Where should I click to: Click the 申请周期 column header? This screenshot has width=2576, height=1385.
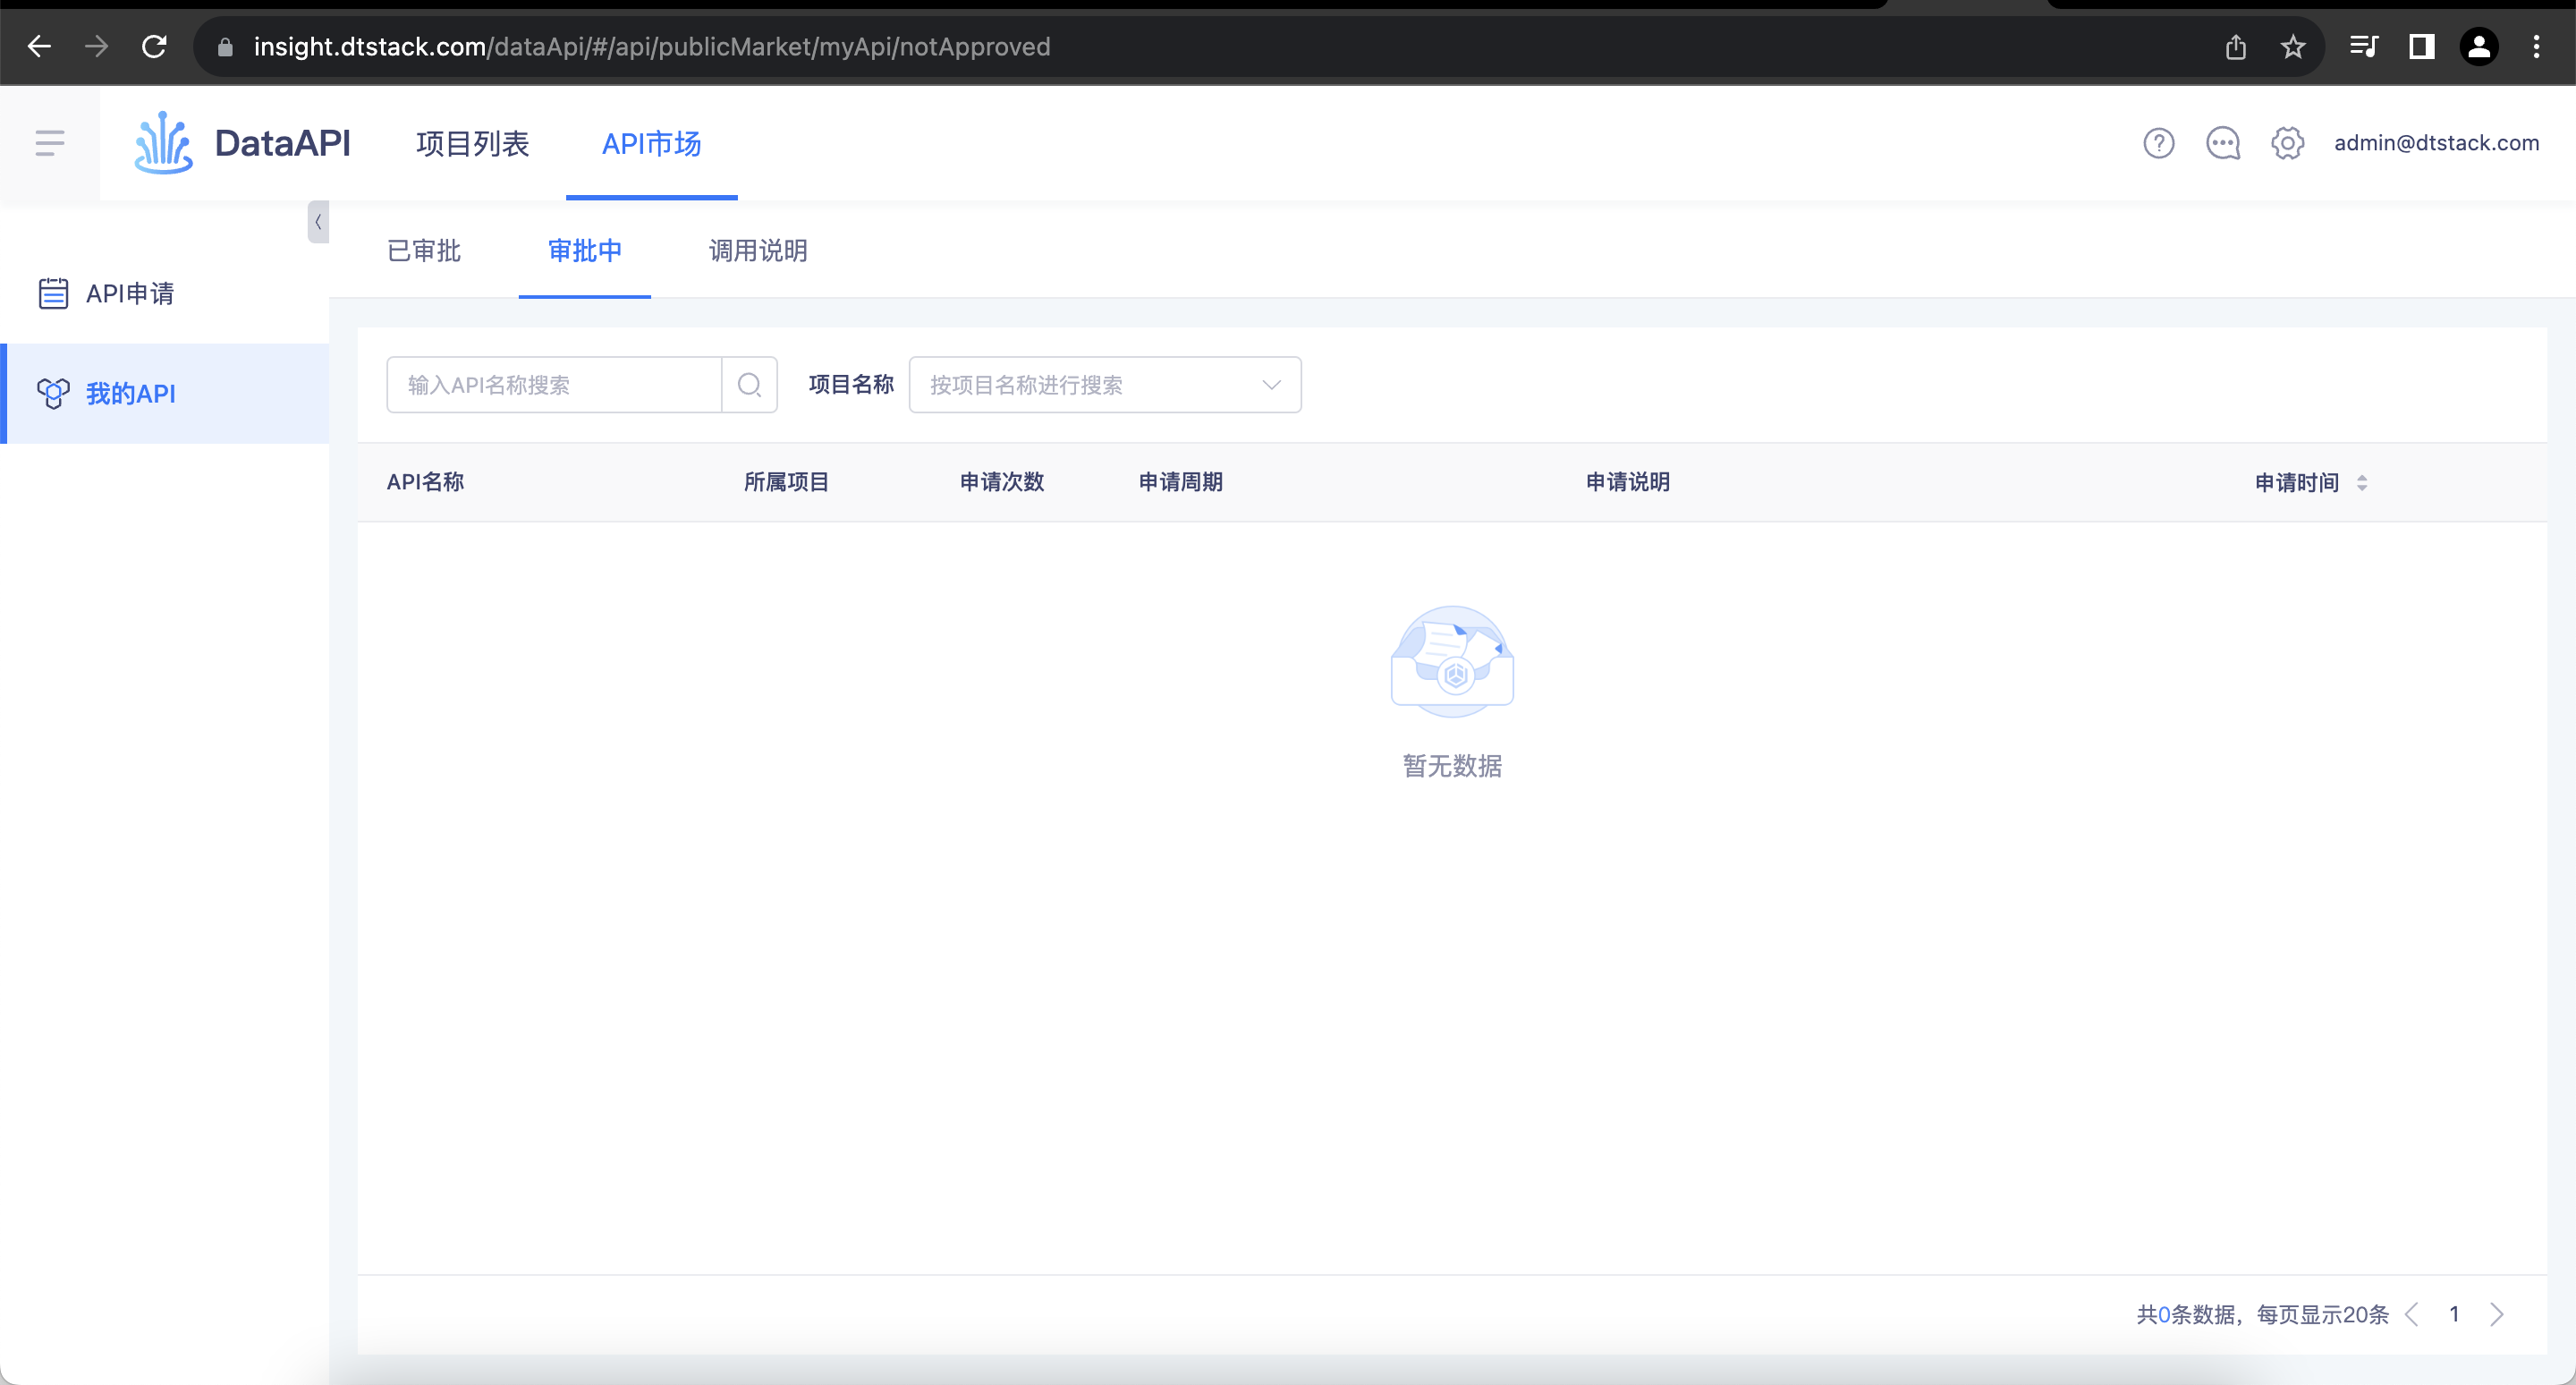pyautogui.click(x=1181, y=482)
